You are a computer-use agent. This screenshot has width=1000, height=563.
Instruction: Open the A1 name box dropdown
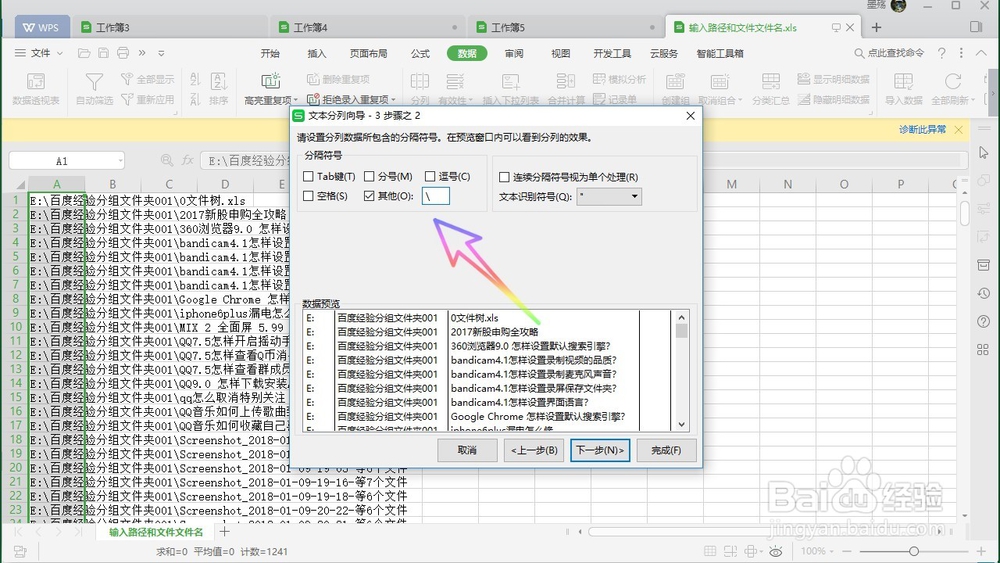coord(121,161)
